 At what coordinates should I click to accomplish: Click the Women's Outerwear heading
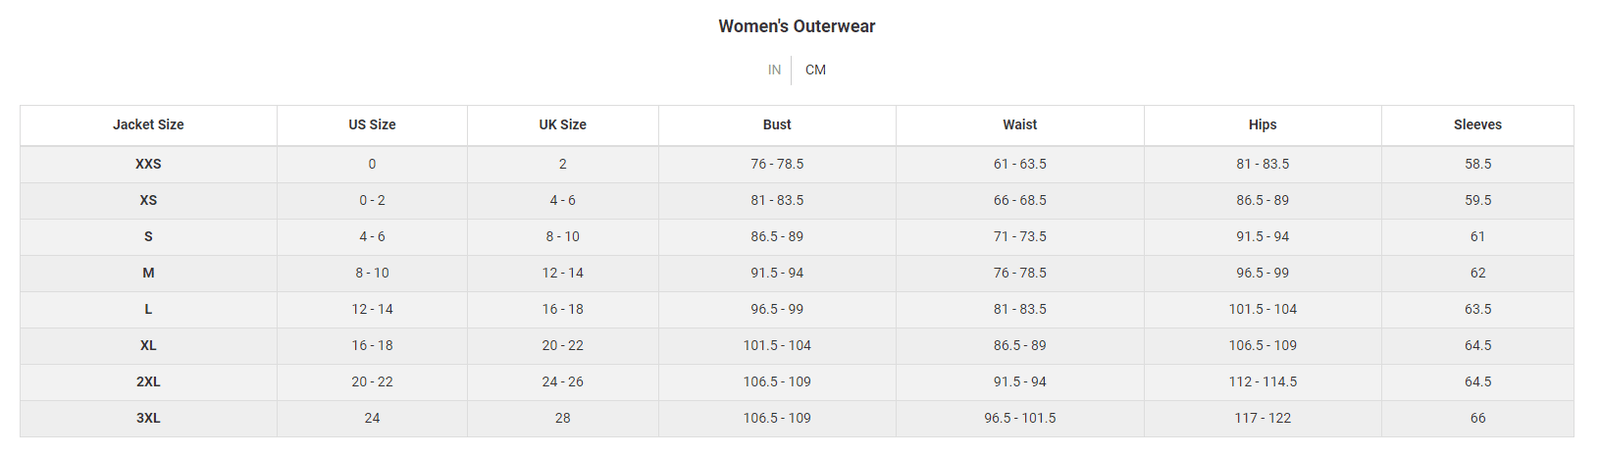tap(797, 26)
